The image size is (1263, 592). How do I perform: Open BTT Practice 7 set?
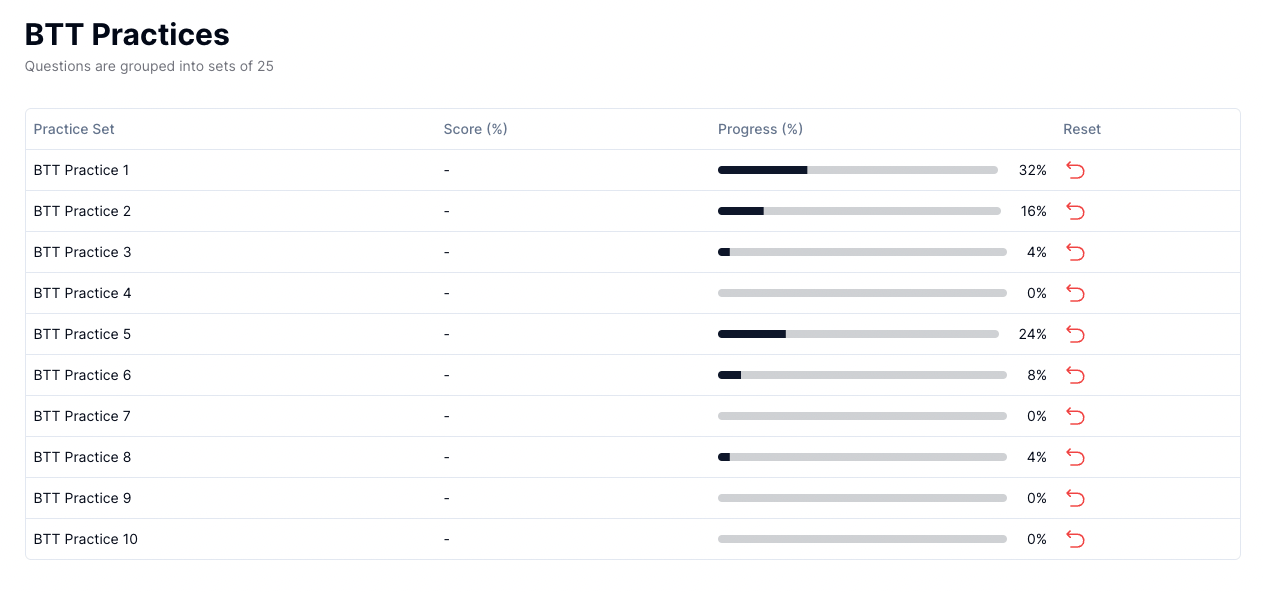point(82,416)
